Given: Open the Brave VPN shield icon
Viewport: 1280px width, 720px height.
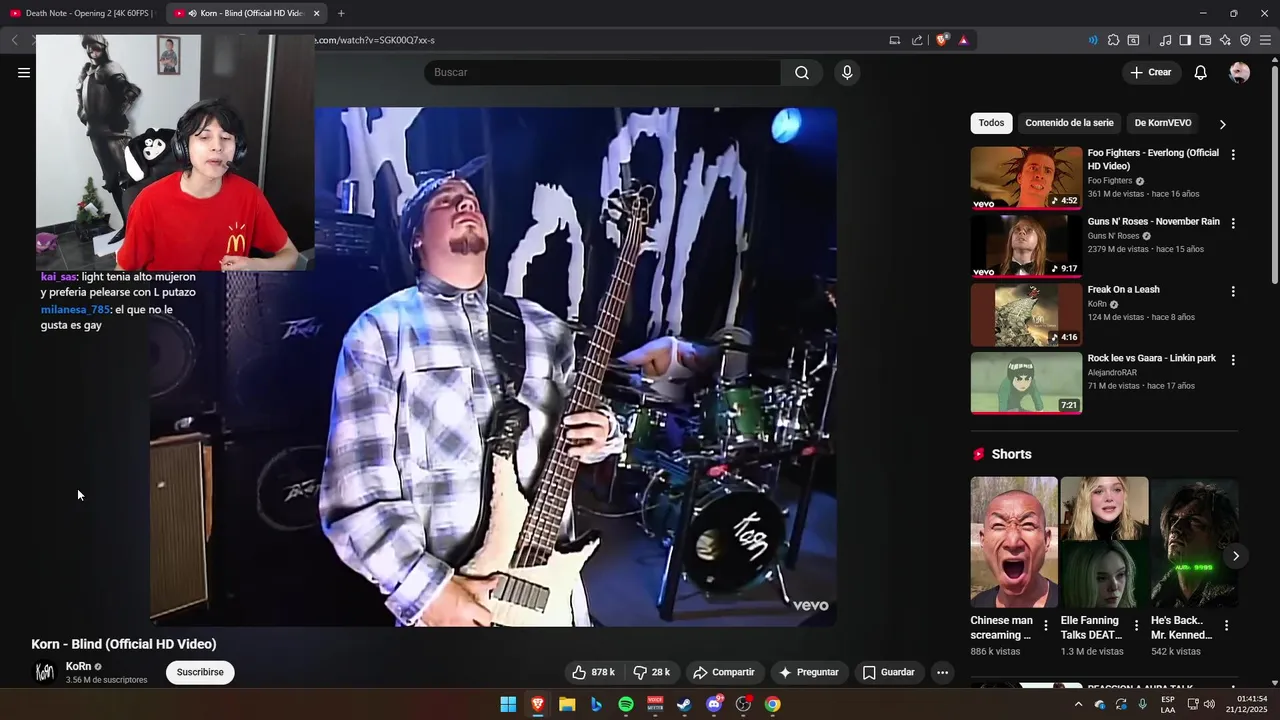Looking at the screenshot, I should (x=1245, y=40).
